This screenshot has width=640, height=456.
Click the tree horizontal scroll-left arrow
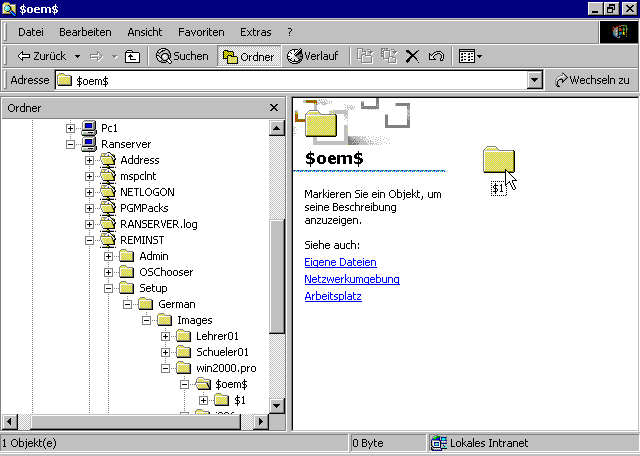pos(10,421)
